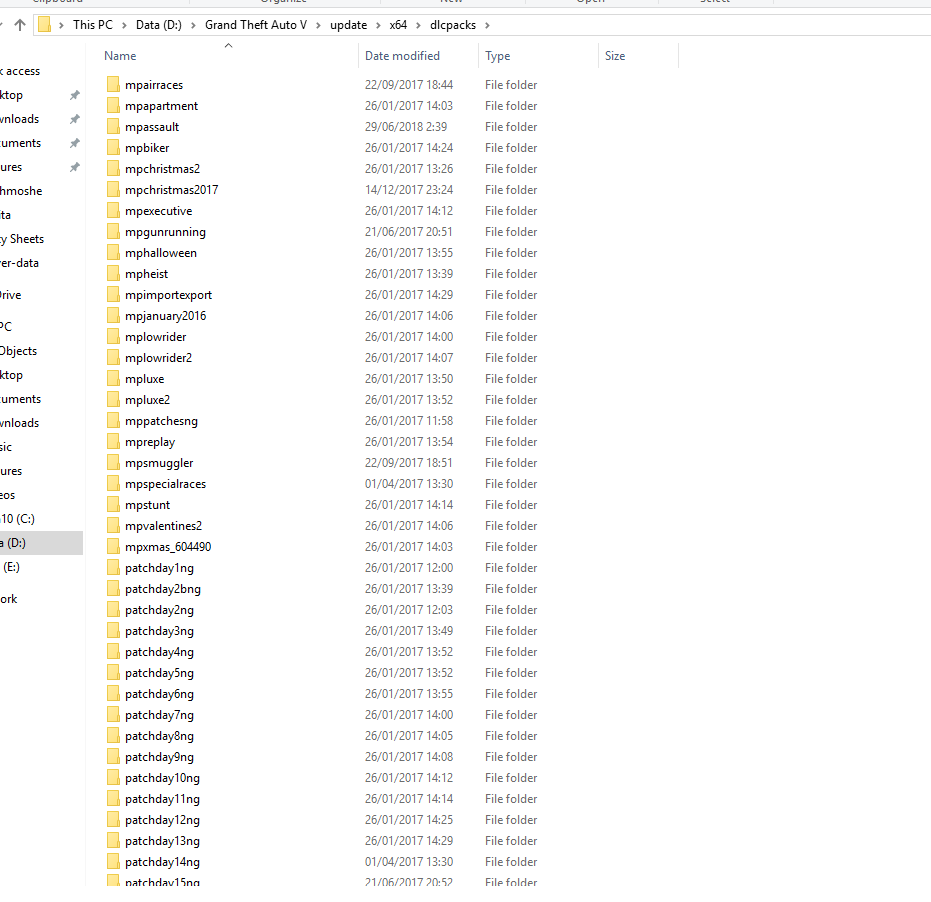Image resolution: width=931 pixels, height=902 pixels.
Task: Select the patchday2bng folder
Action: pos(163,588)
